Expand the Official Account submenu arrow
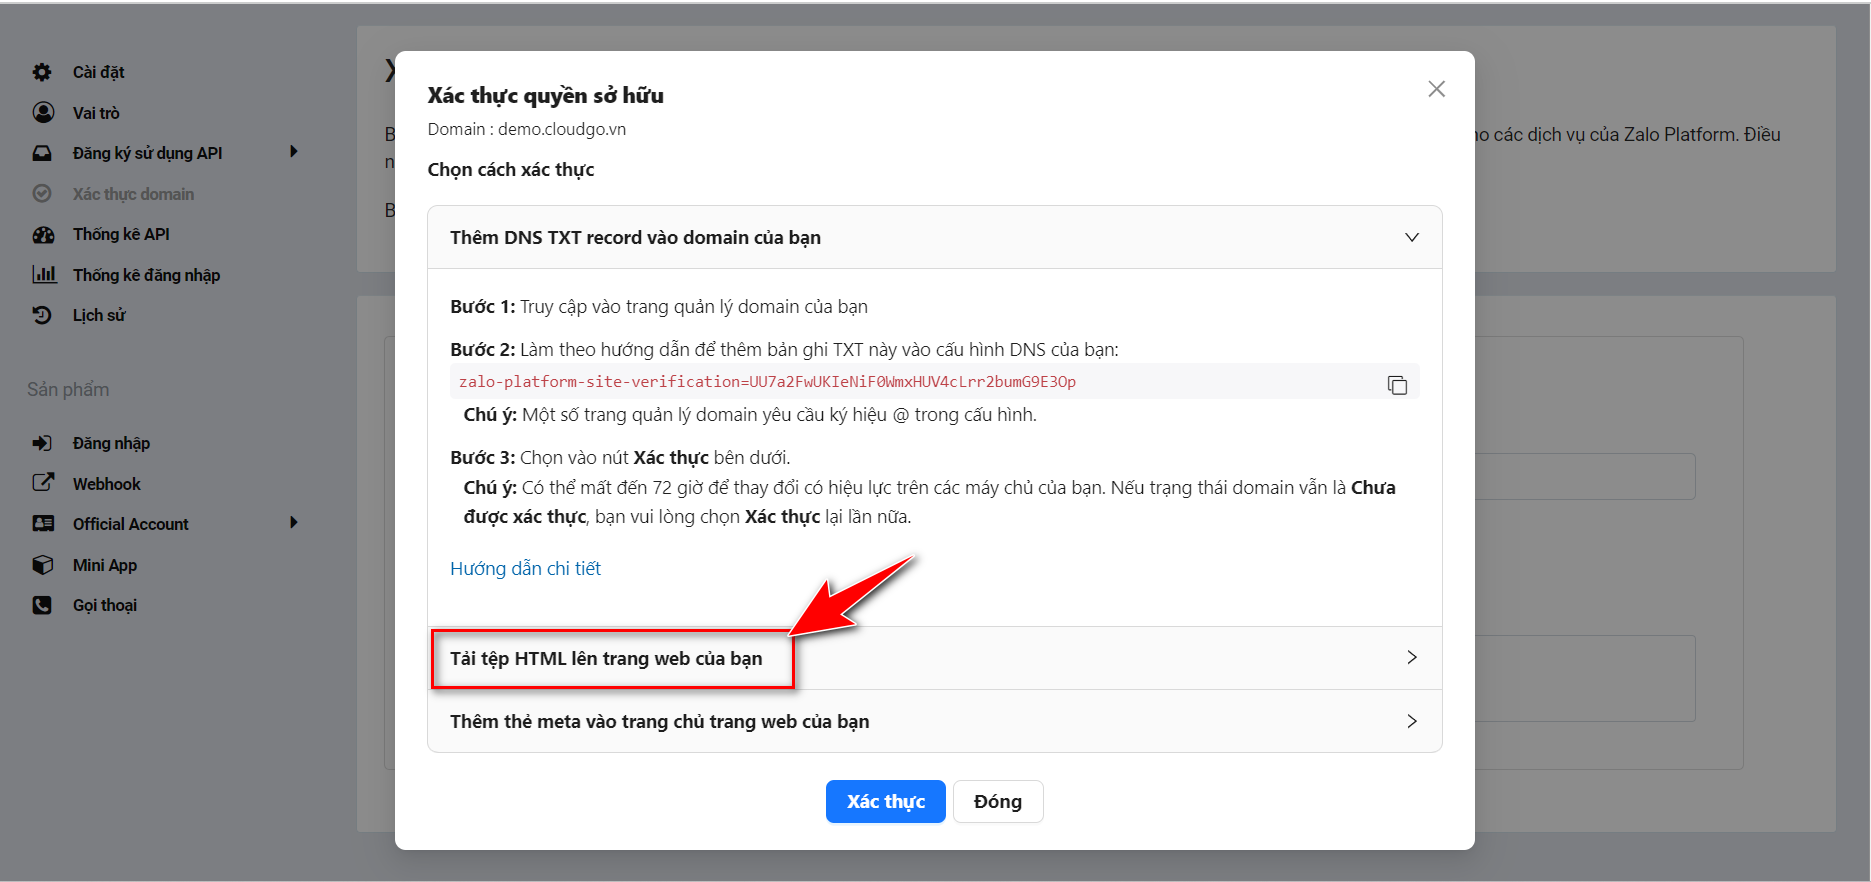Viewport: 1871px width, 882px height. [293, 523]
